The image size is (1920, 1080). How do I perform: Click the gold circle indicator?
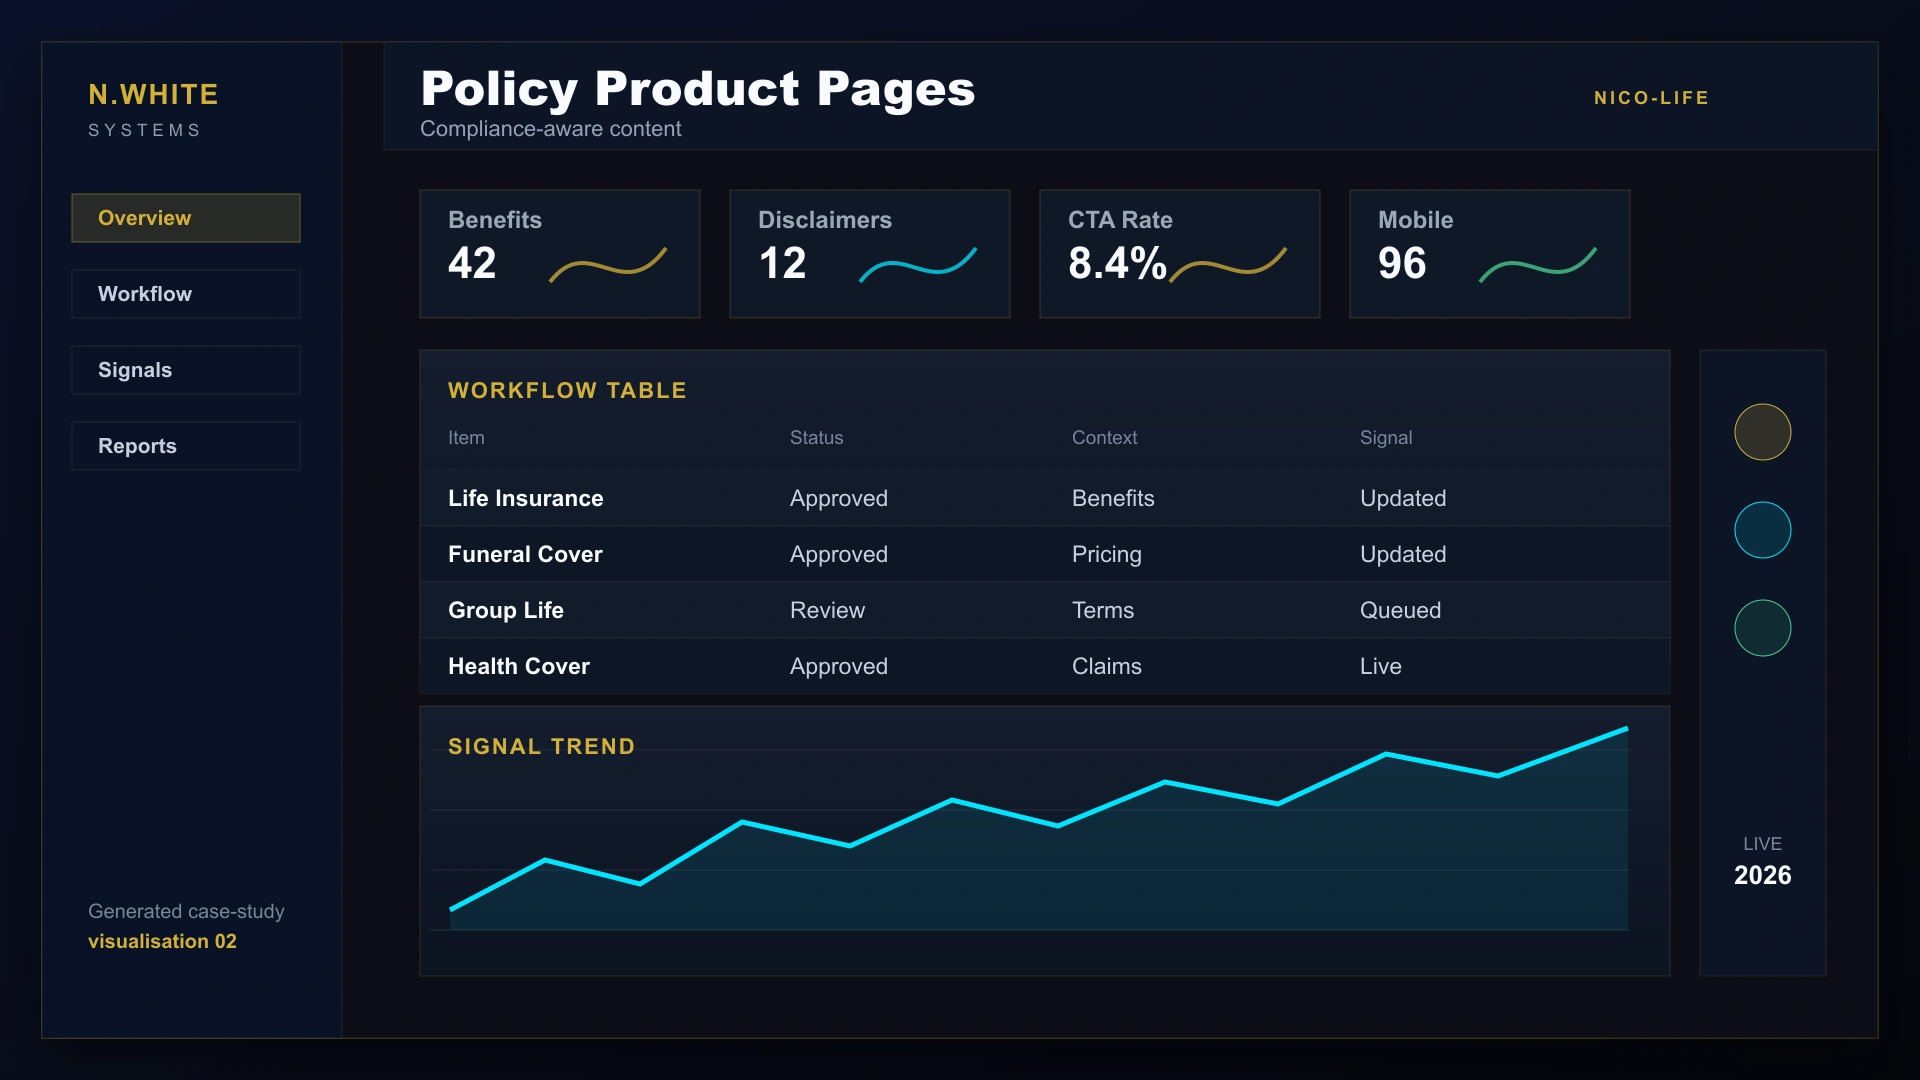coord(1763,432)
